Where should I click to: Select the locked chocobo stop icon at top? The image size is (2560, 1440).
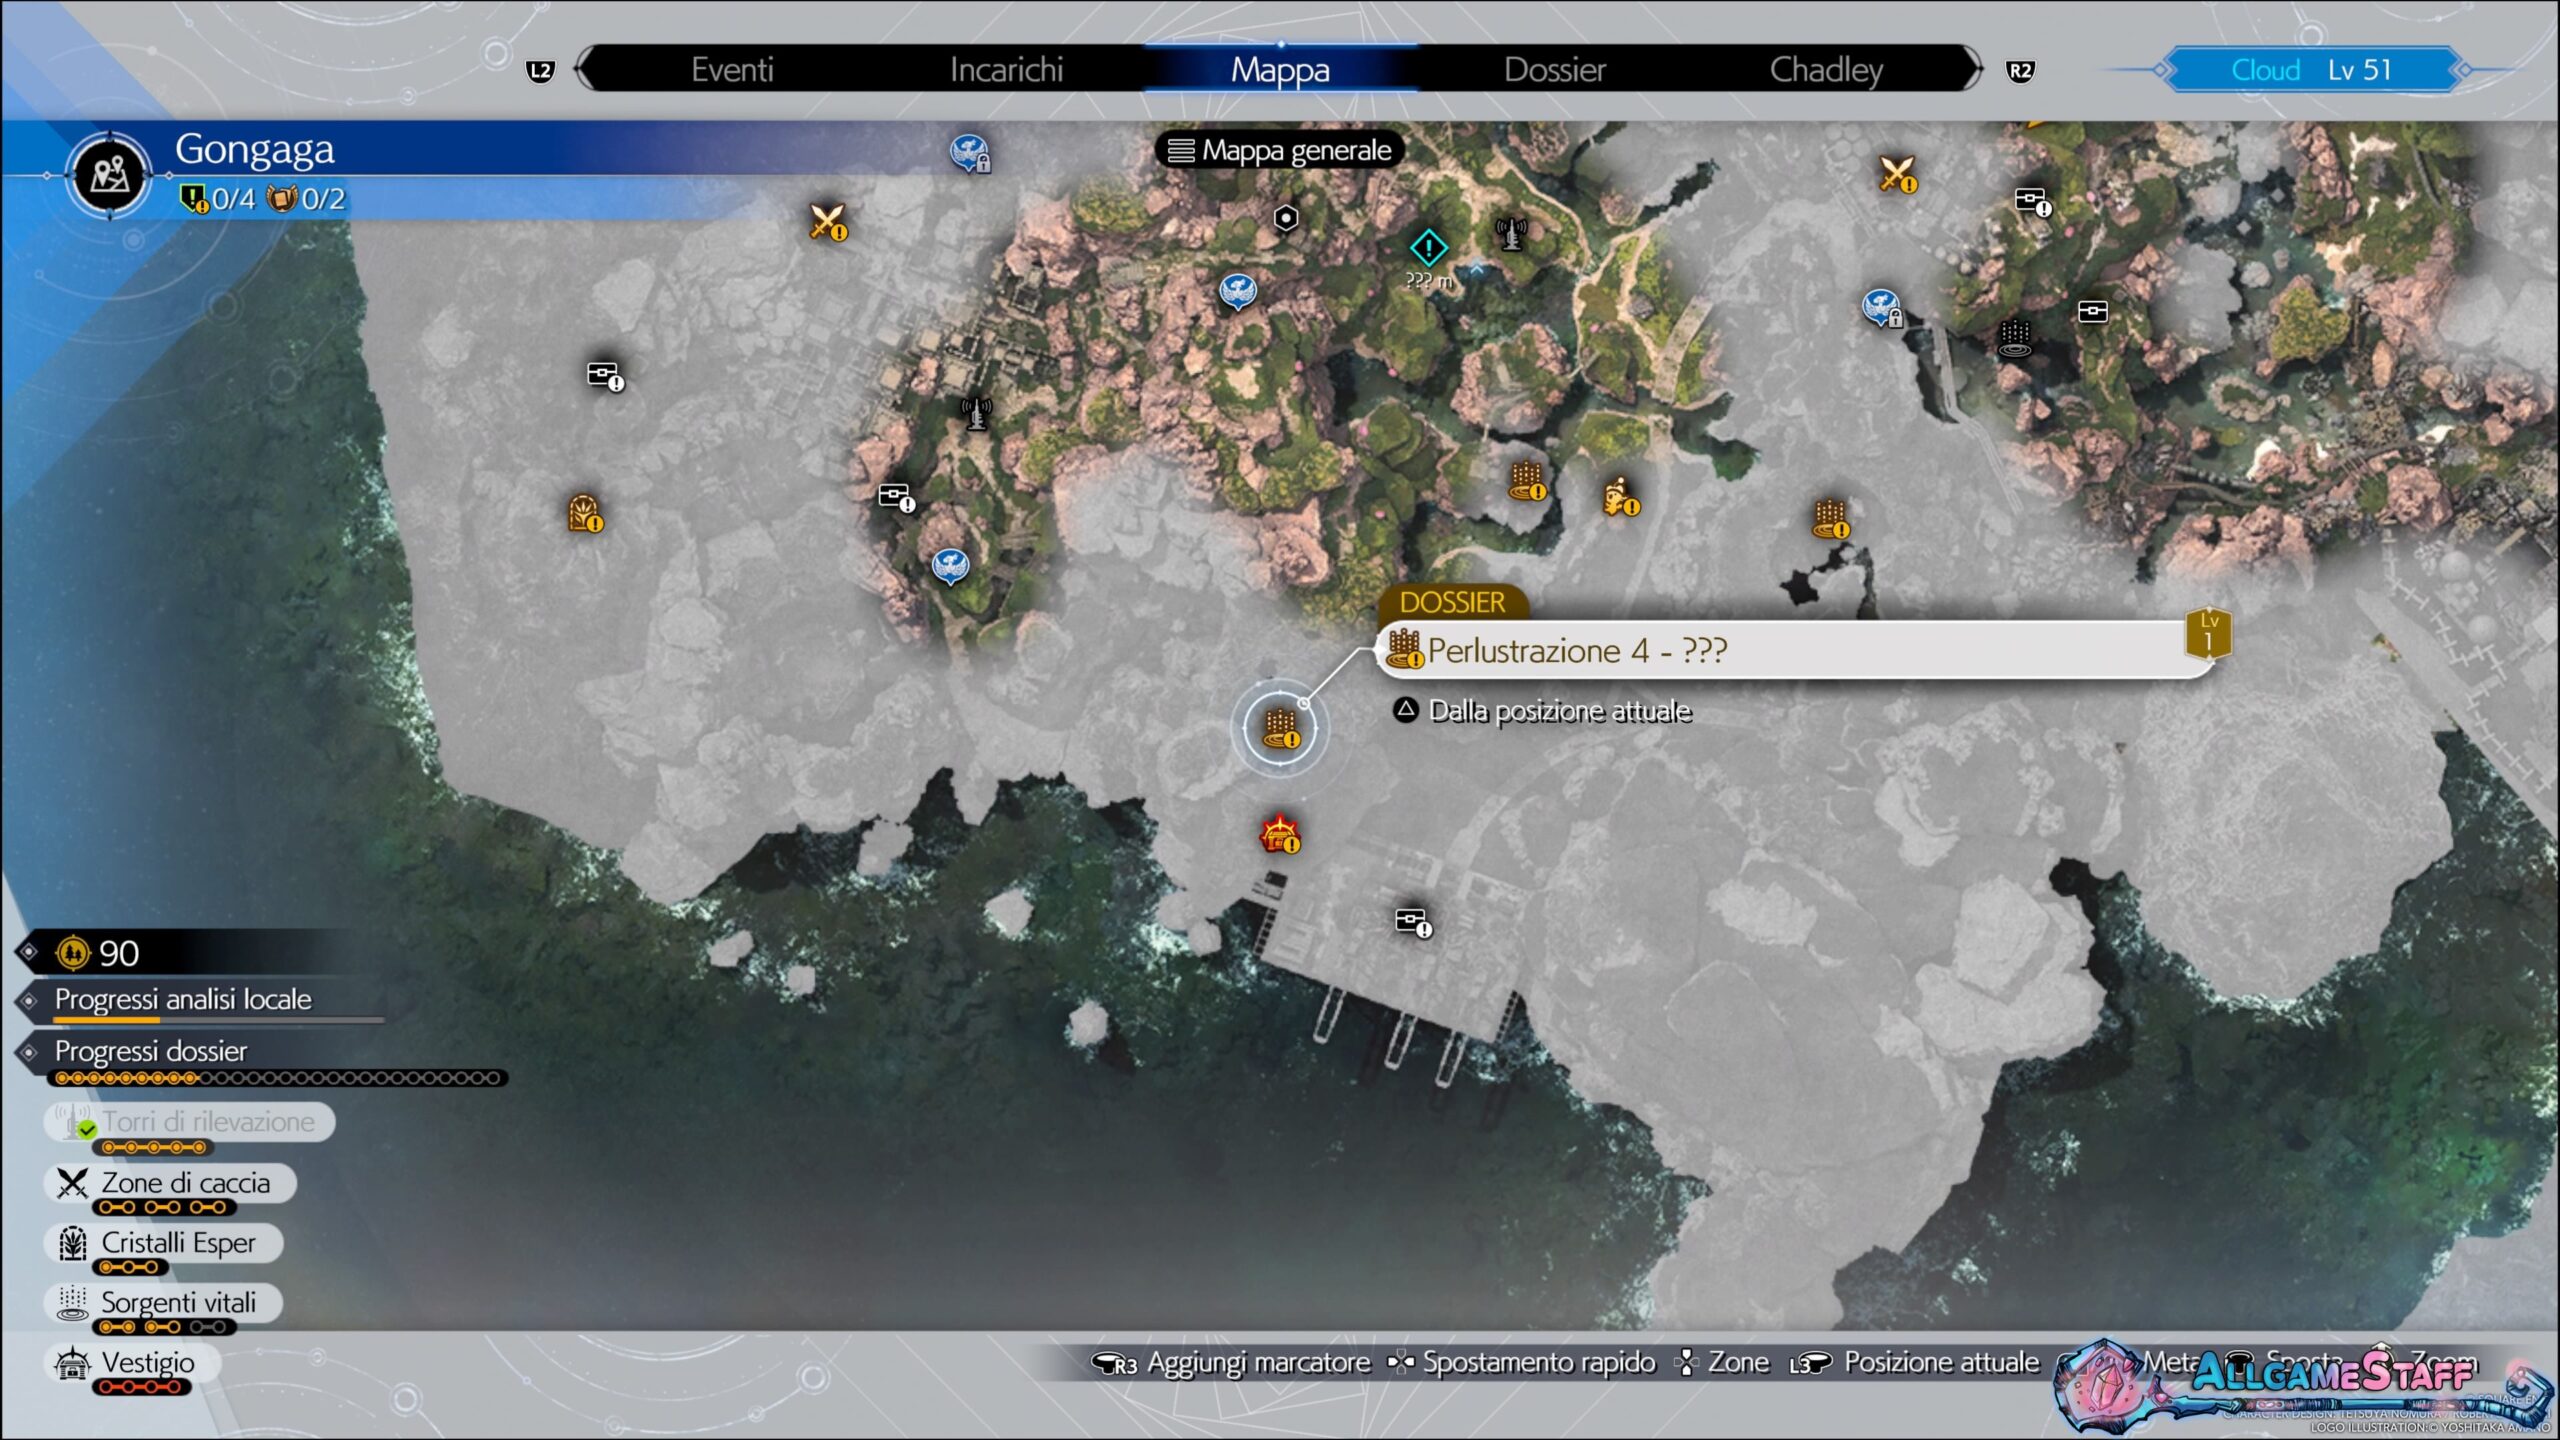[x=969, y=153]
